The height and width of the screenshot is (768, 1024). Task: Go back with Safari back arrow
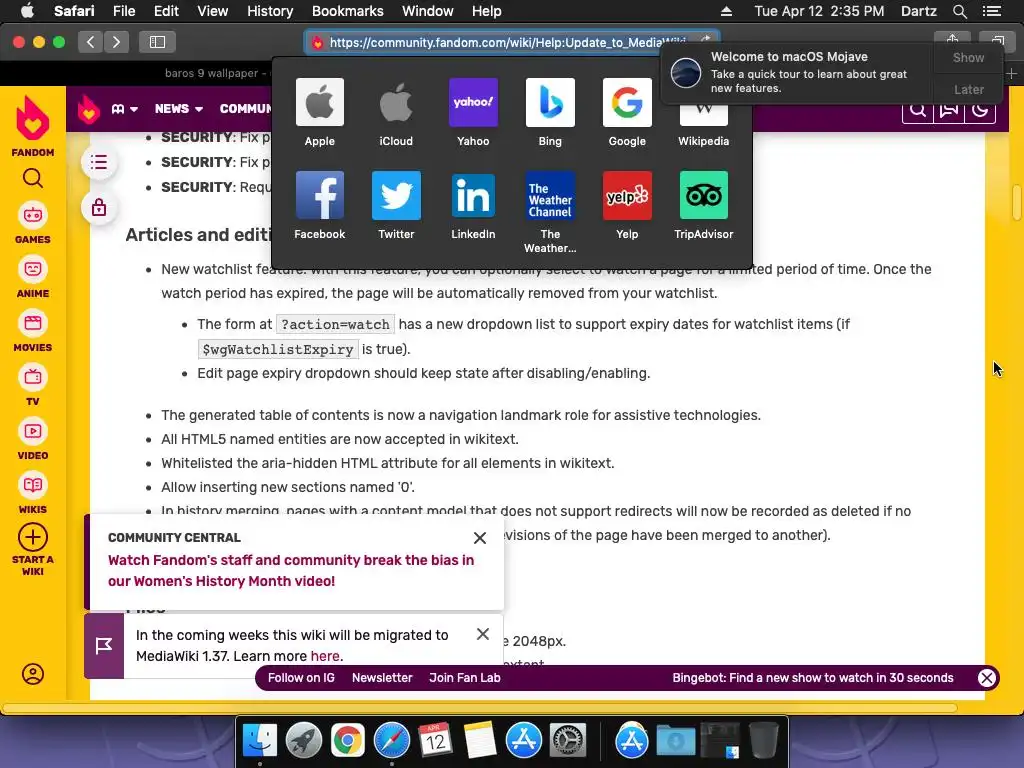pos(91,42)
